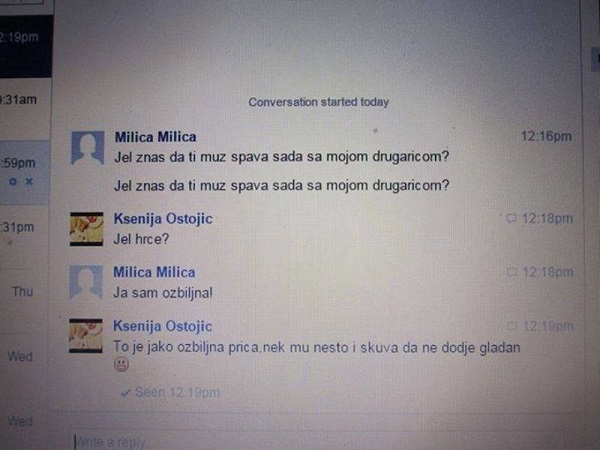This screenshot has height=450, width=600.
Task: Open Ksenija Ostojic's avatar beside the 12:19pm message
Action: pos(86,336)
